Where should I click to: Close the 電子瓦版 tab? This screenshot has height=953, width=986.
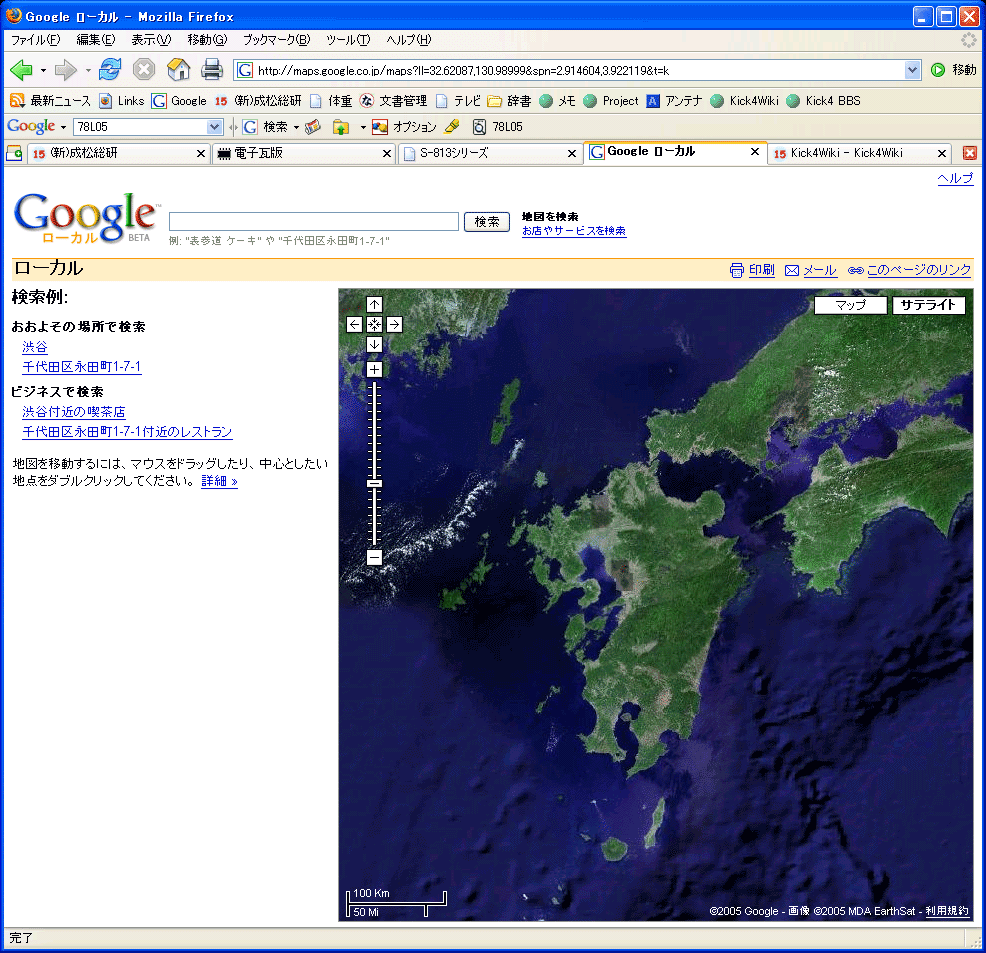[387, 153]
